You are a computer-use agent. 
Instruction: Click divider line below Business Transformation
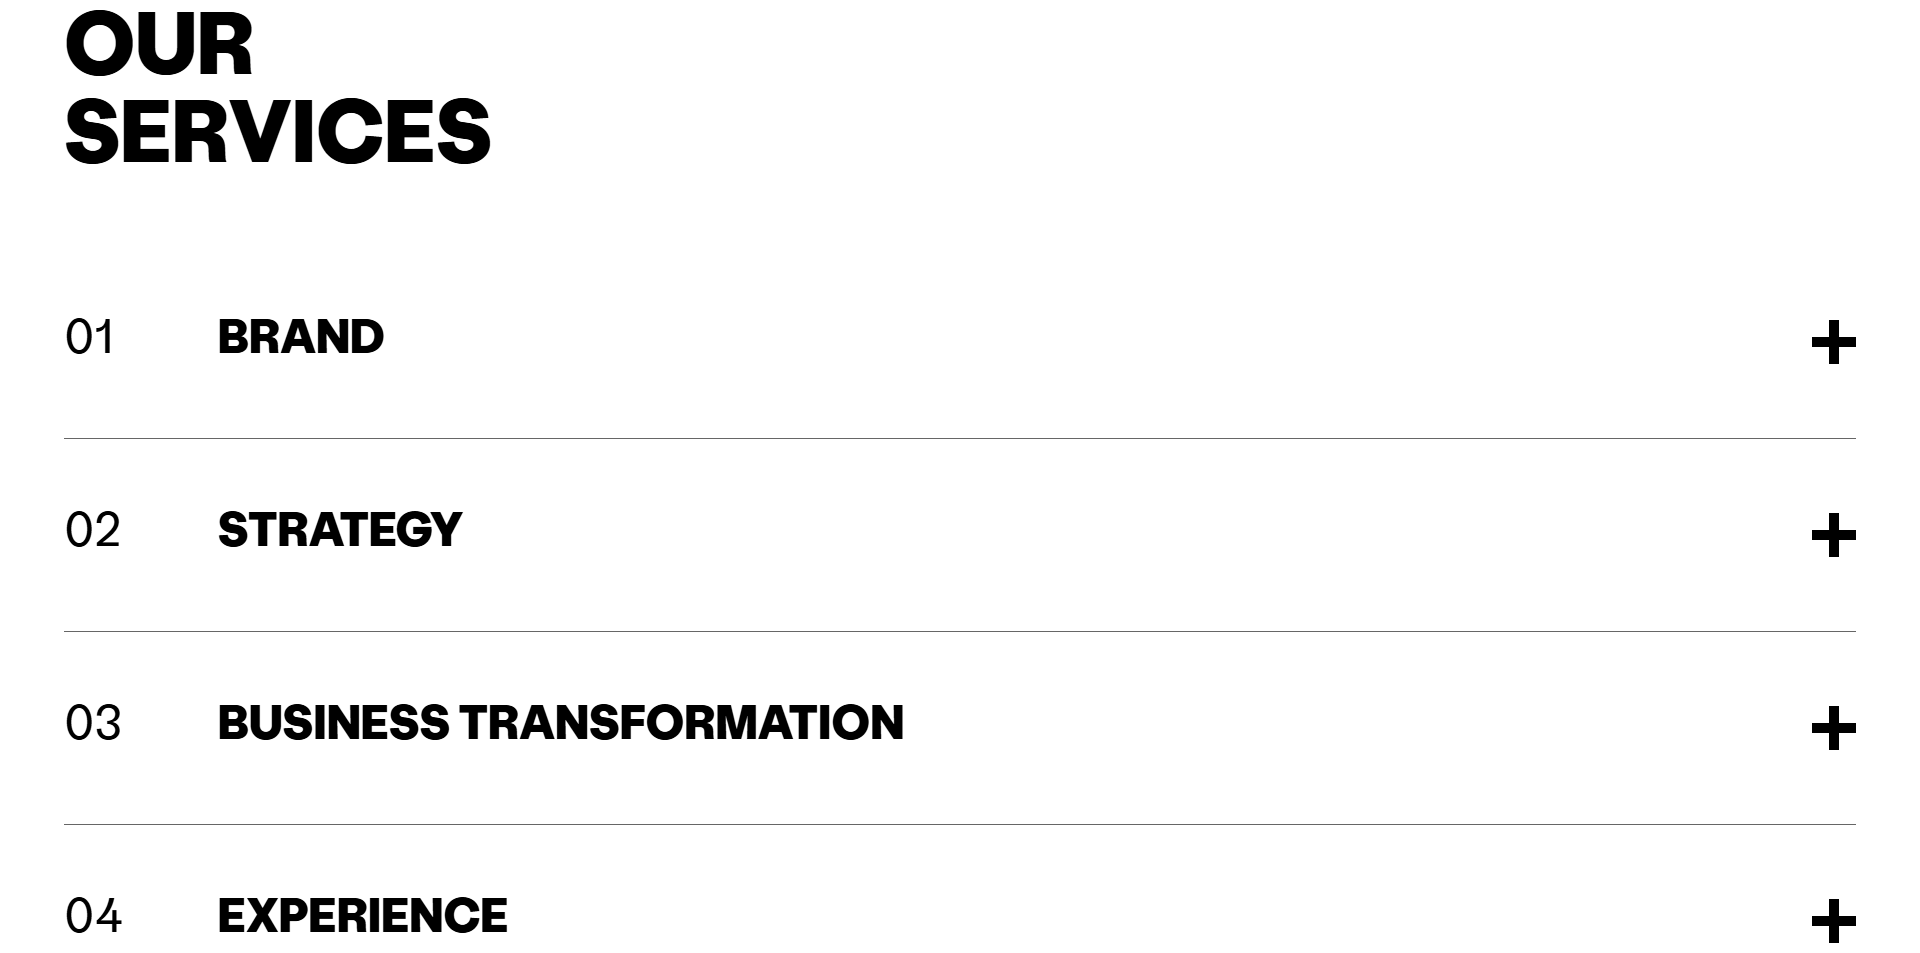click(960, 824)
